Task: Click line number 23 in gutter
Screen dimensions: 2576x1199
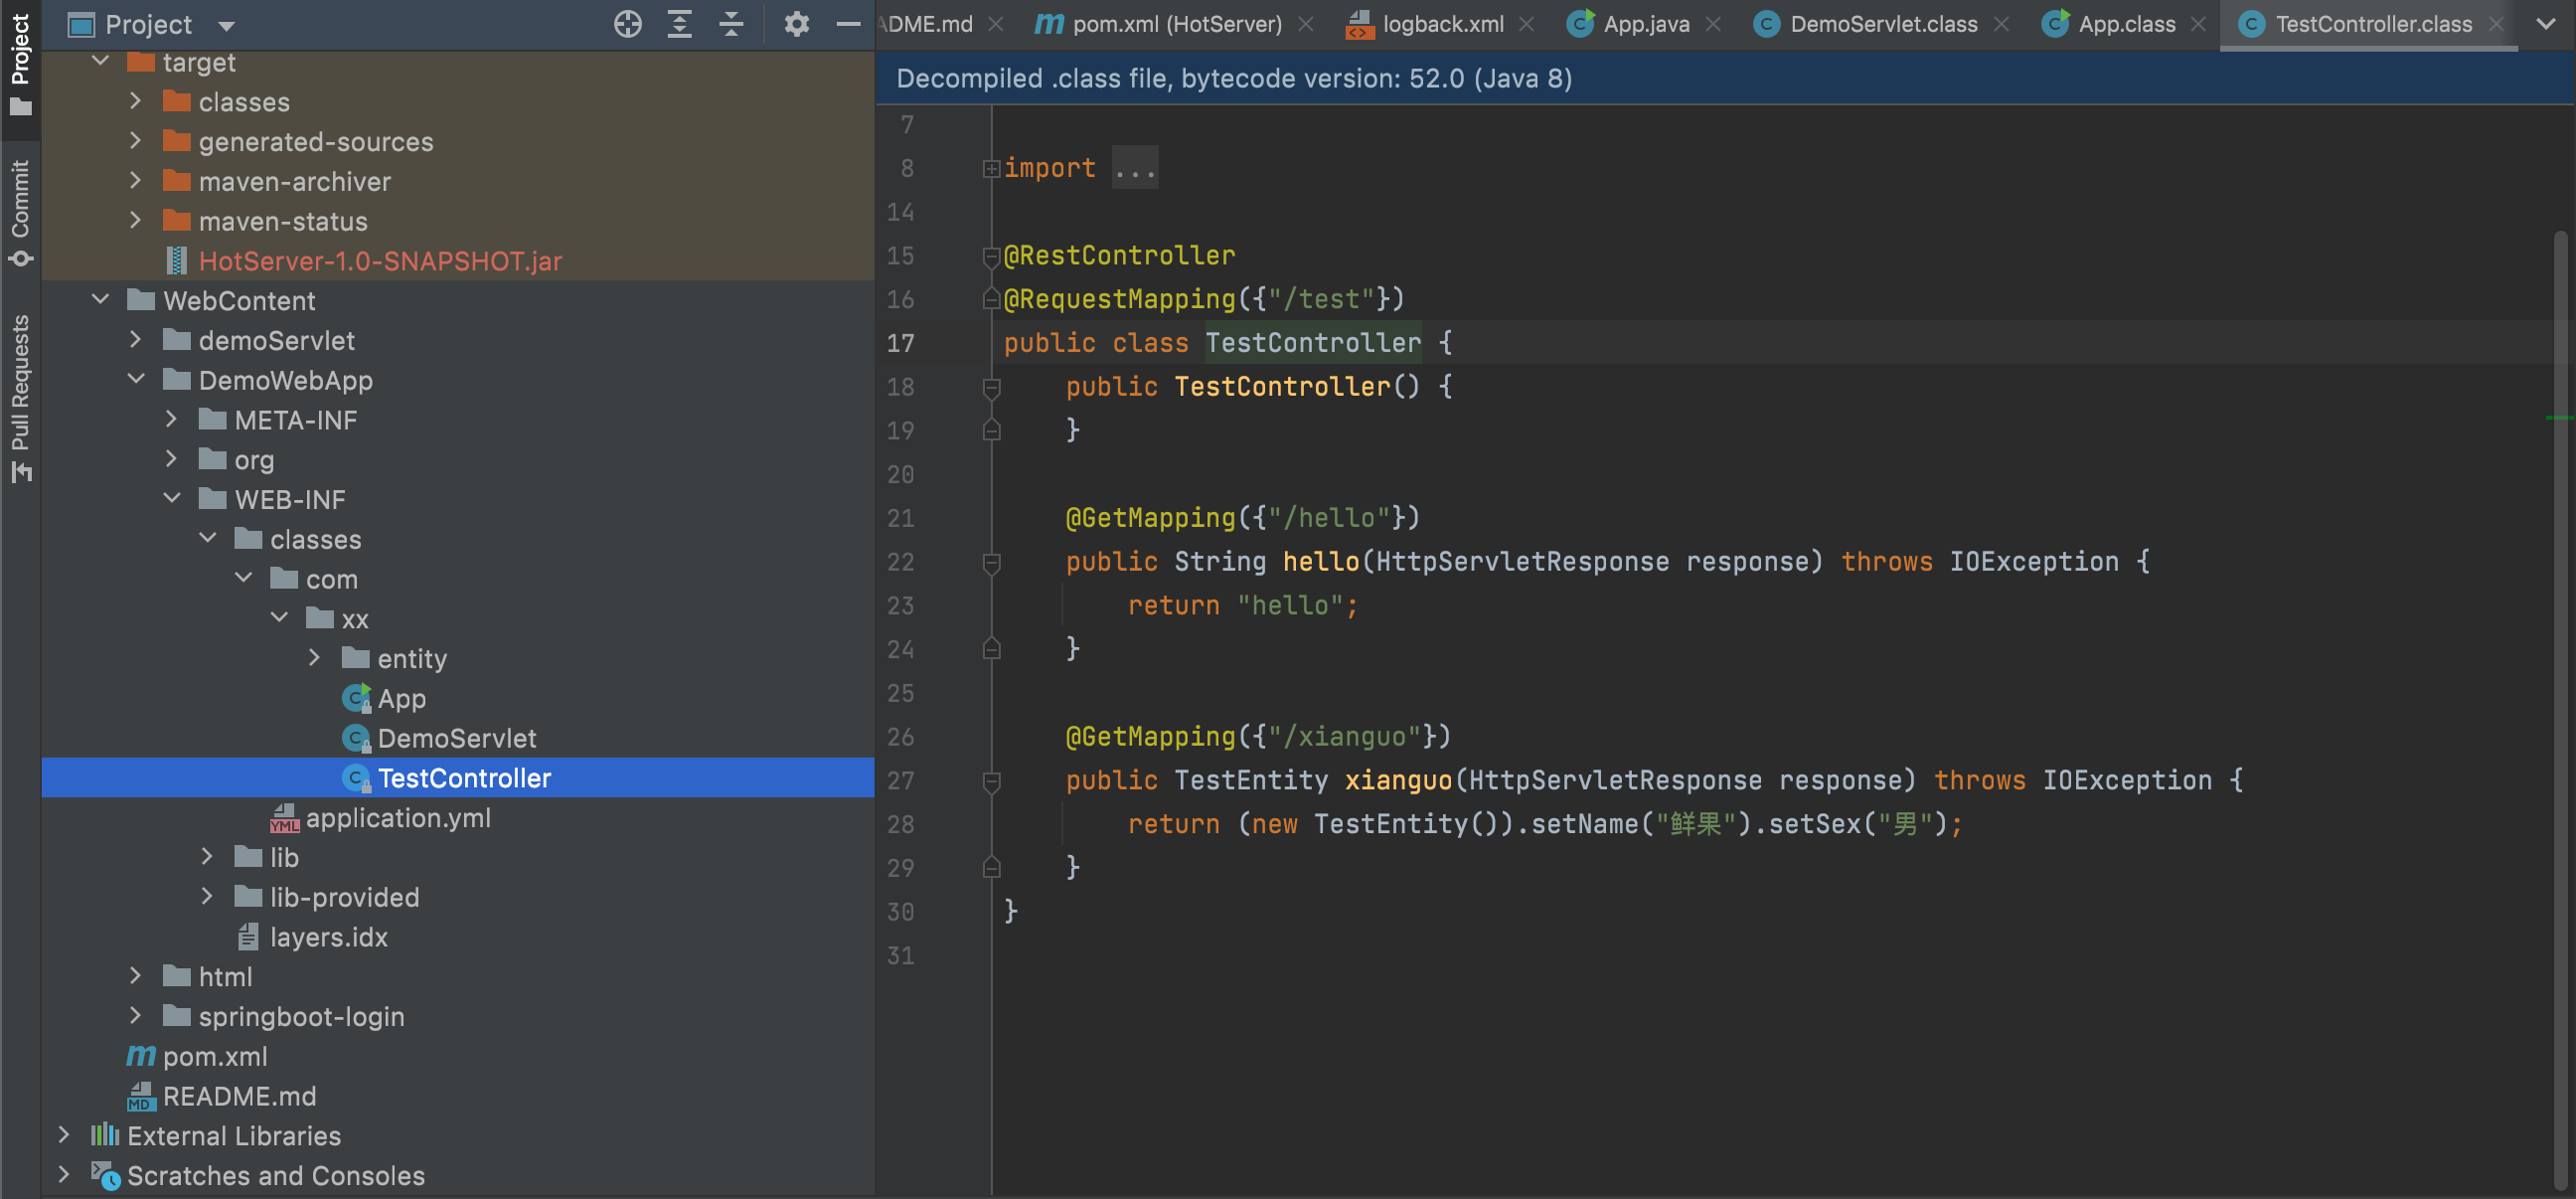Action: 900,606
